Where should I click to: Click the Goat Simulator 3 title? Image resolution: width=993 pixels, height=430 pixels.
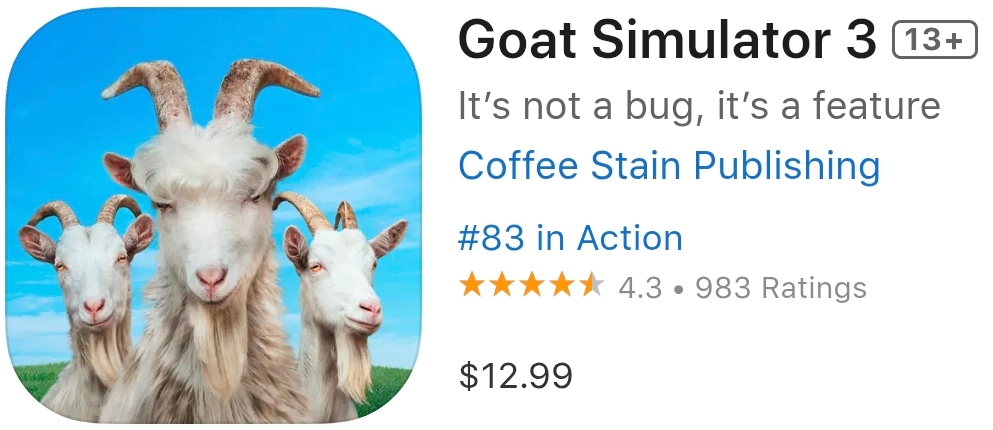667,39
